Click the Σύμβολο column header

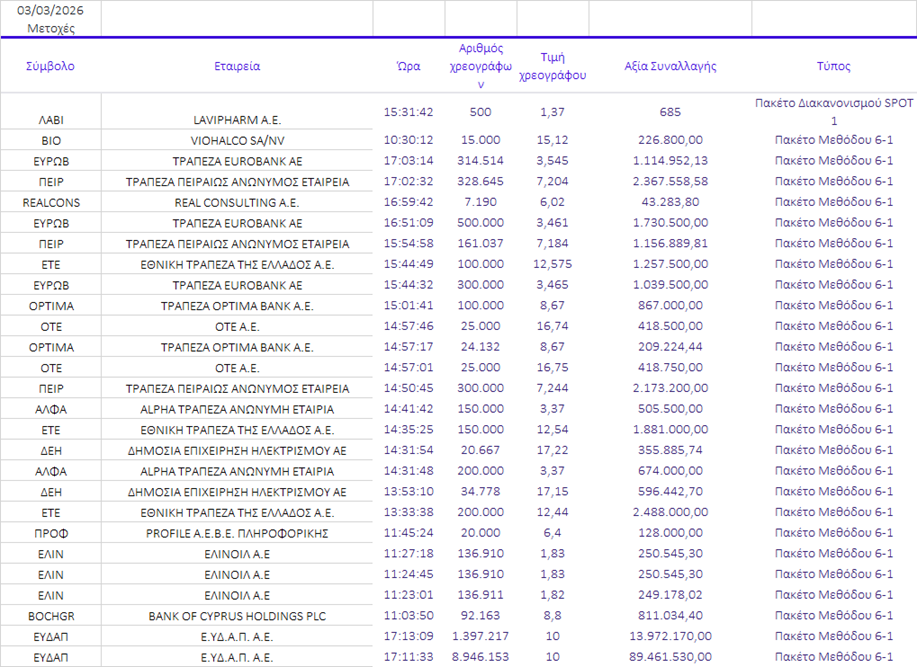pyautogui.click(x=50, y=66)
